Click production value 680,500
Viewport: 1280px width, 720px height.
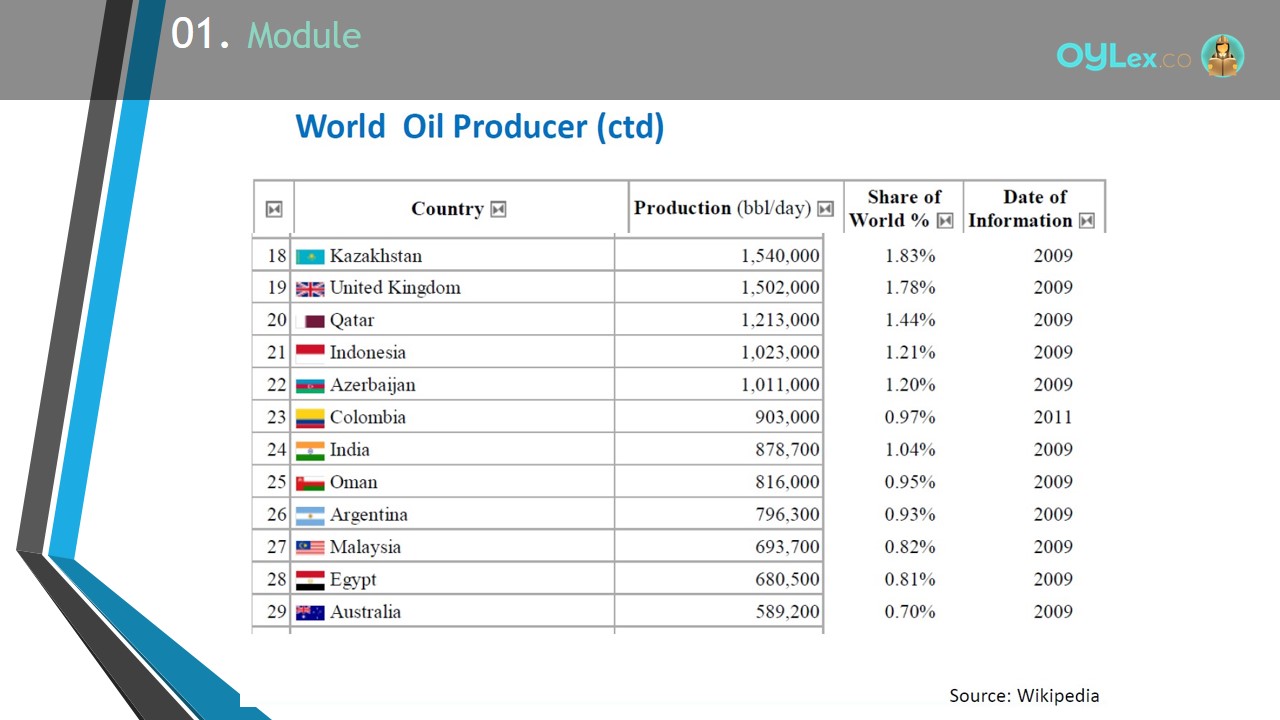(787, 580)
